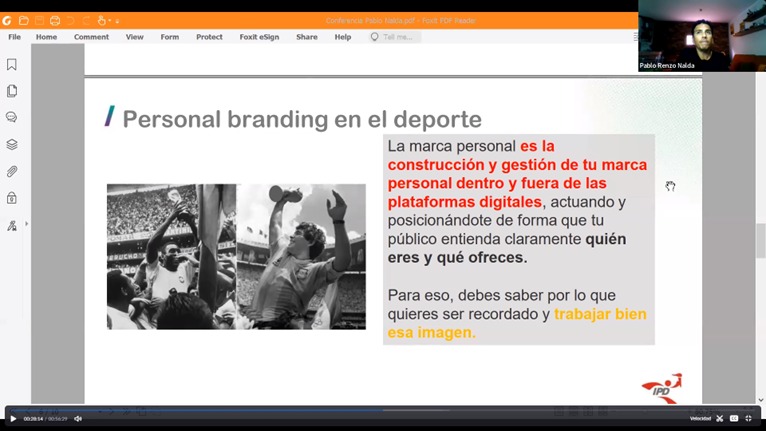Open the Attachments paperclip panel icon

[x=12, y=171]
